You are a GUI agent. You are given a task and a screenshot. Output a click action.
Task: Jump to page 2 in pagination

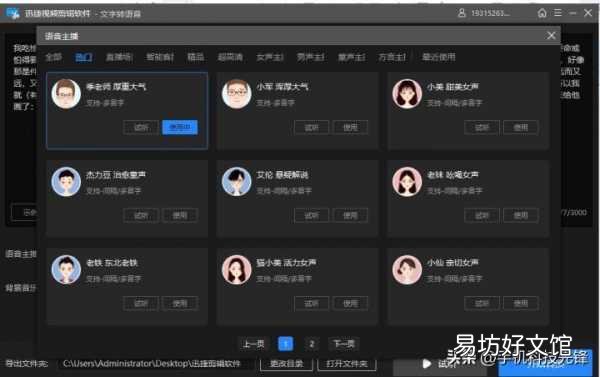[x=312, y=344]
